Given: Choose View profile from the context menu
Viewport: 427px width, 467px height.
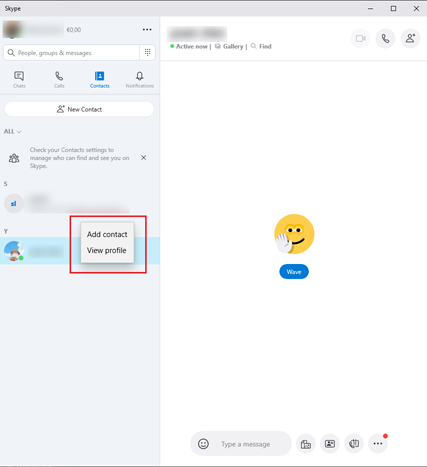Looking at the screenshot, I should [x=107, y=250].
